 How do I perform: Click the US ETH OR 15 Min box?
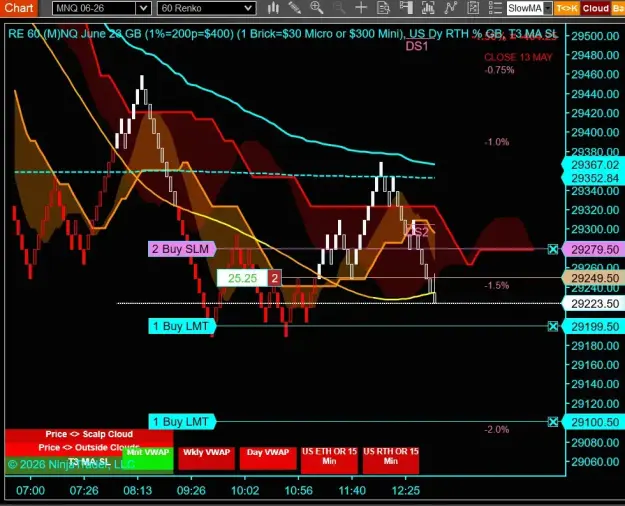[x=329, y=460]
